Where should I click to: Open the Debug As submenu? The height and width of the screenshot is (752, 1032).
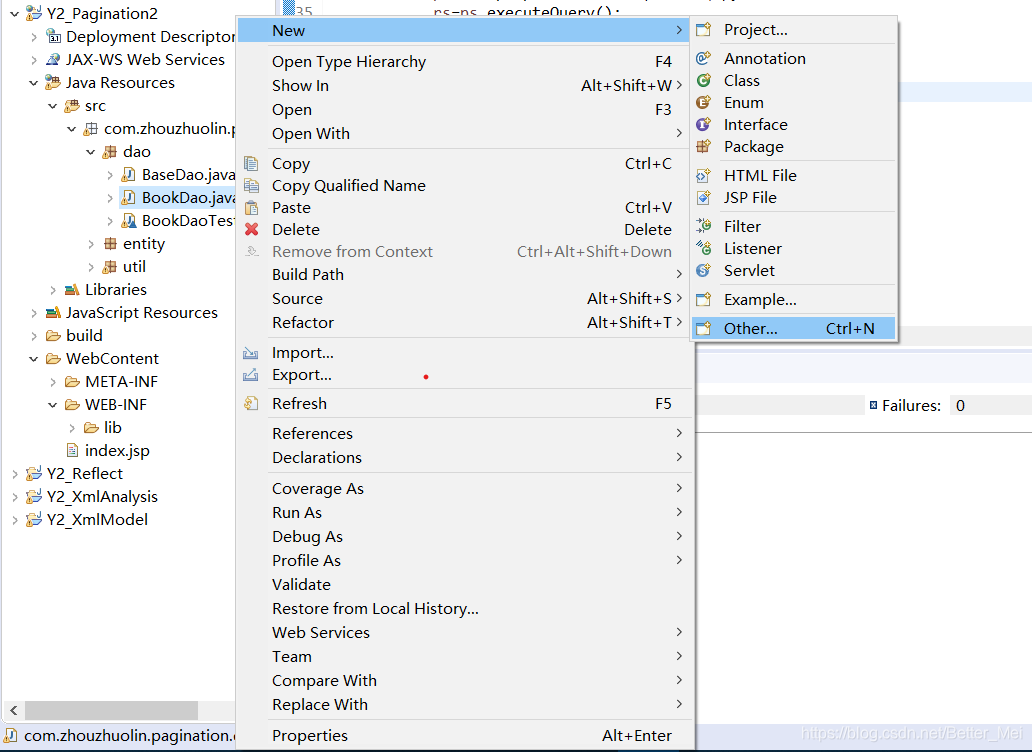click(463, 536)
